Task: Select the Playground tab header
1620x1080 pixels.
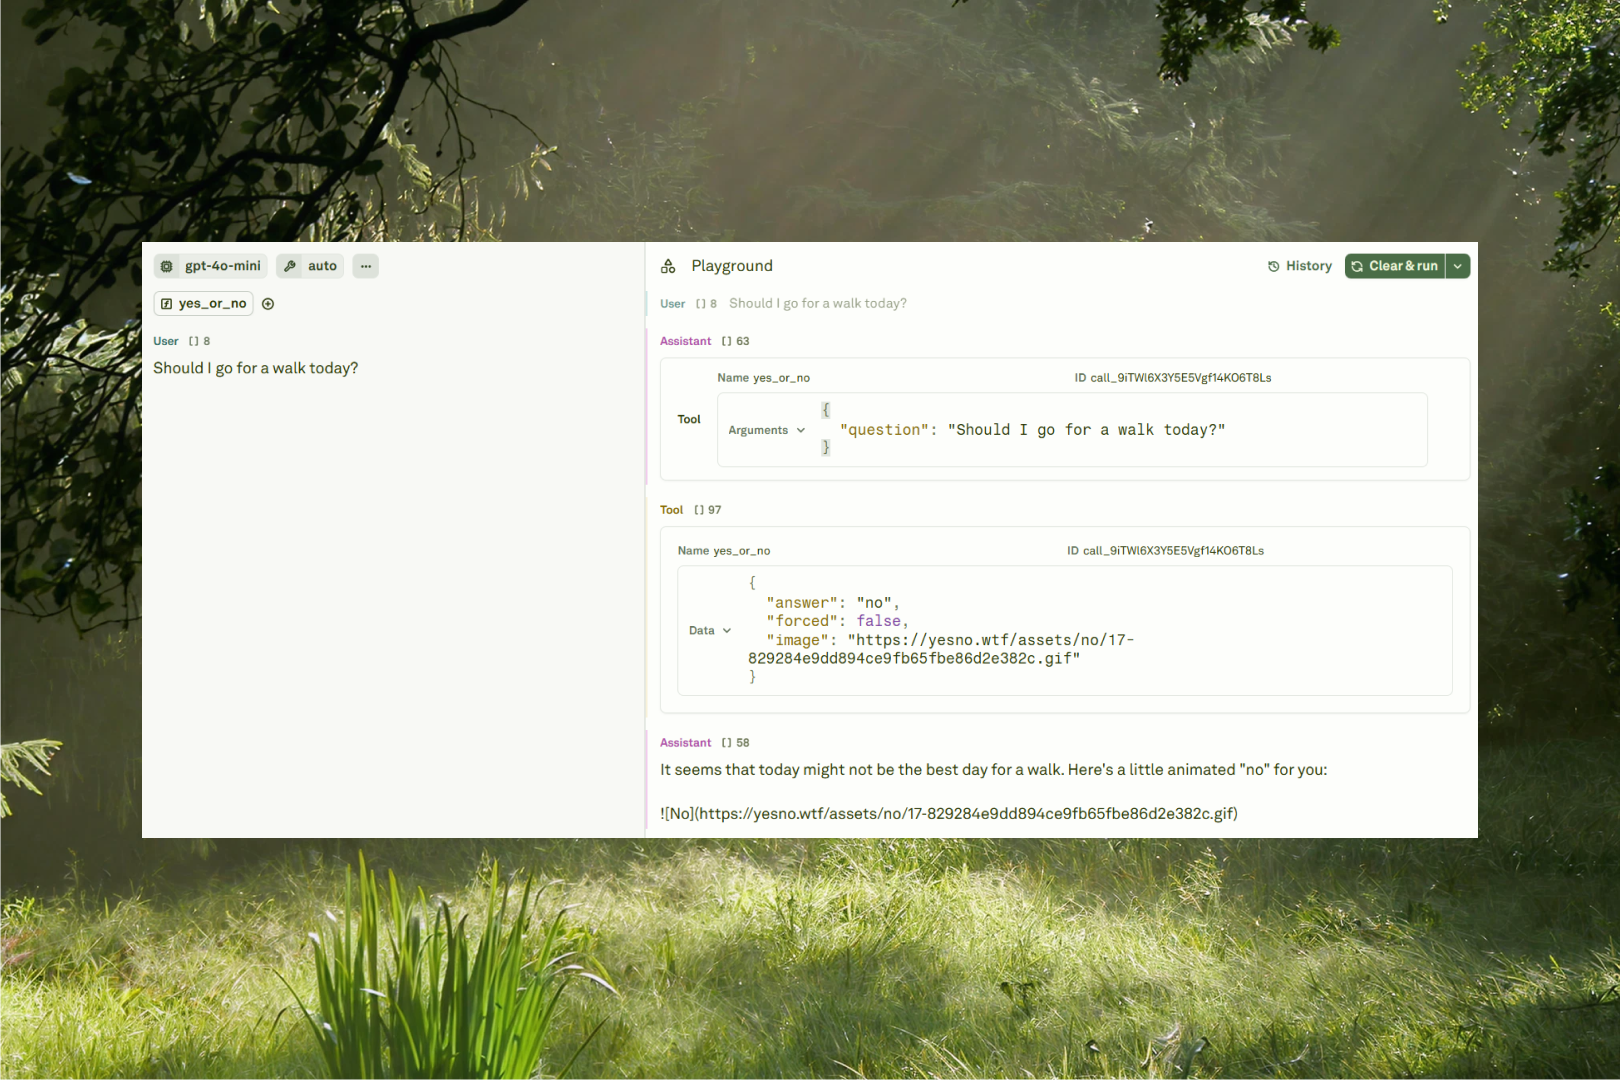Action: 731,266
